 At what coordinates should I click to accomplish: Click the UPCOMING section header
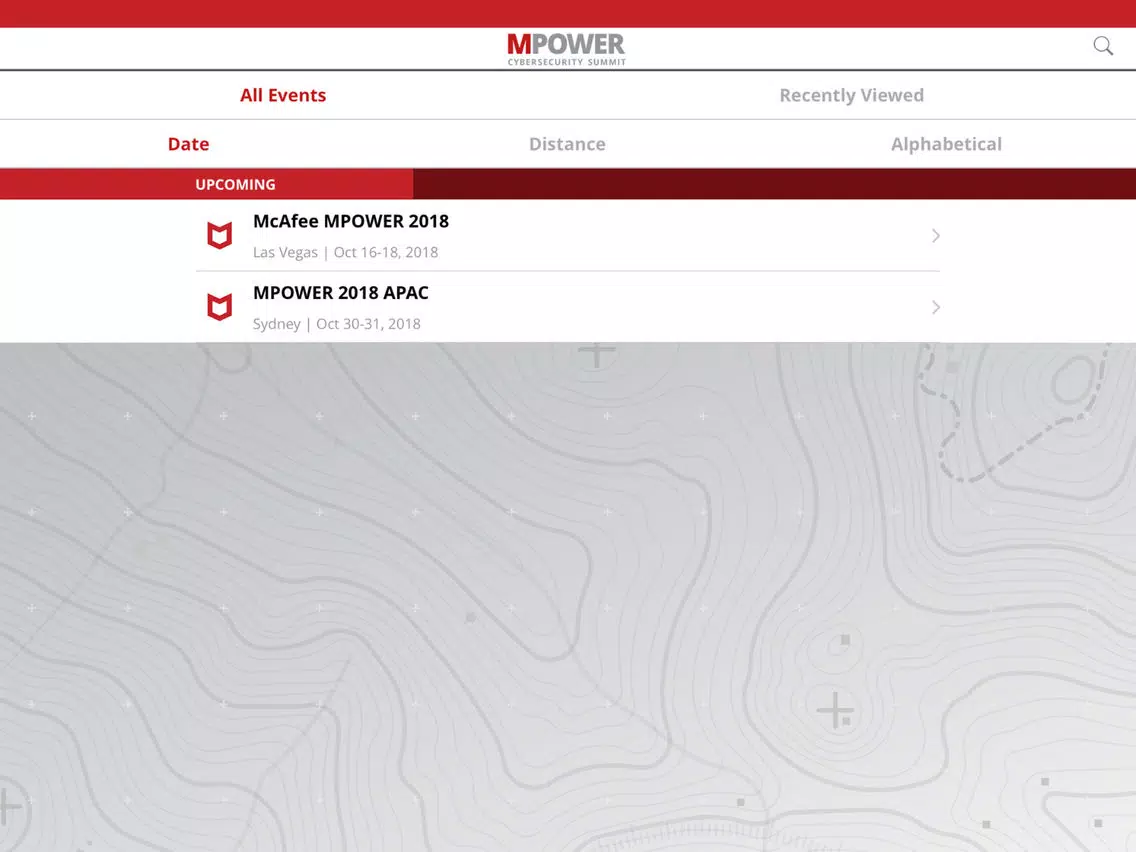(x=235, y=185)
